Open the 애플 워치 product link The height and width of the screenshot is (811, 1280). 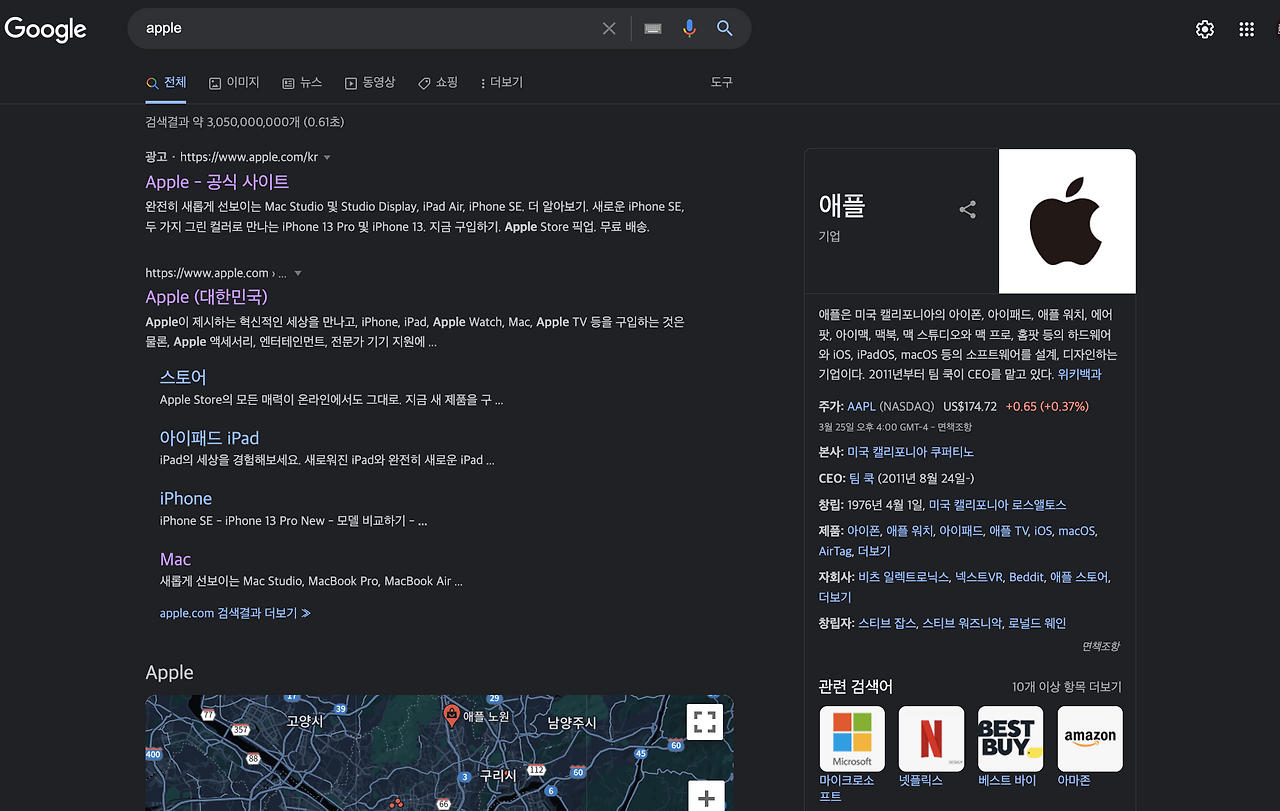click(x=909, y=531)
